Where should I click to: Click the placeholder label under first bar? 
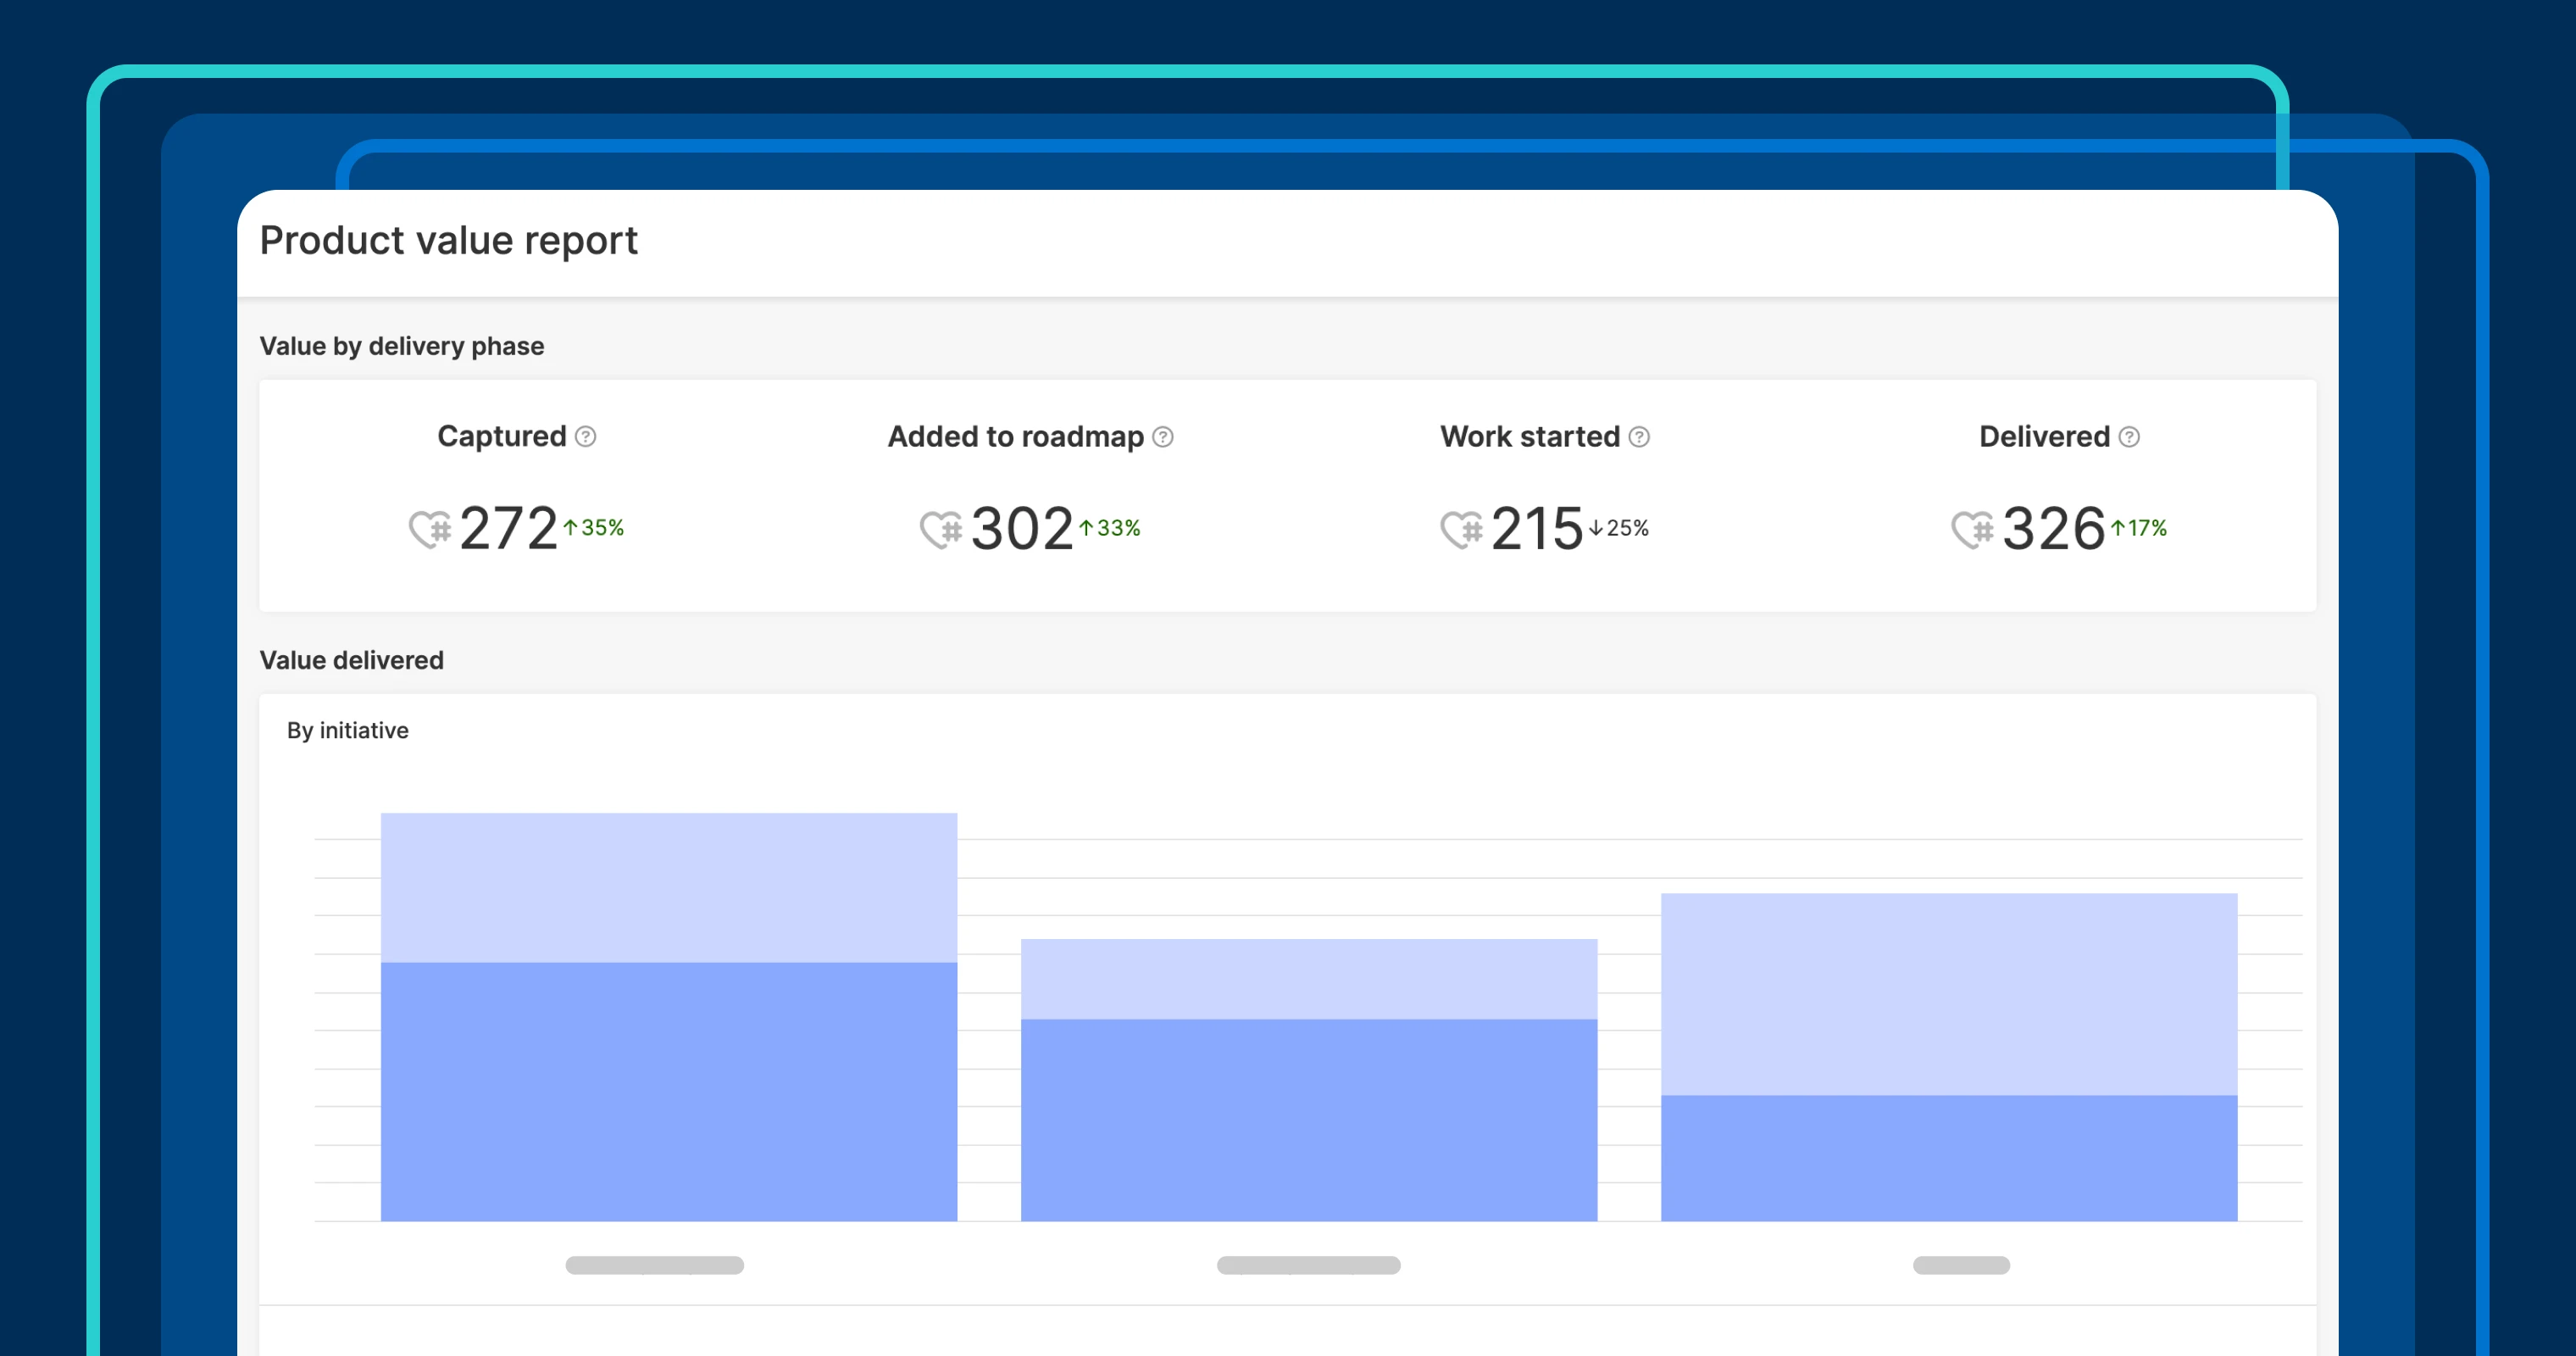654,1265
